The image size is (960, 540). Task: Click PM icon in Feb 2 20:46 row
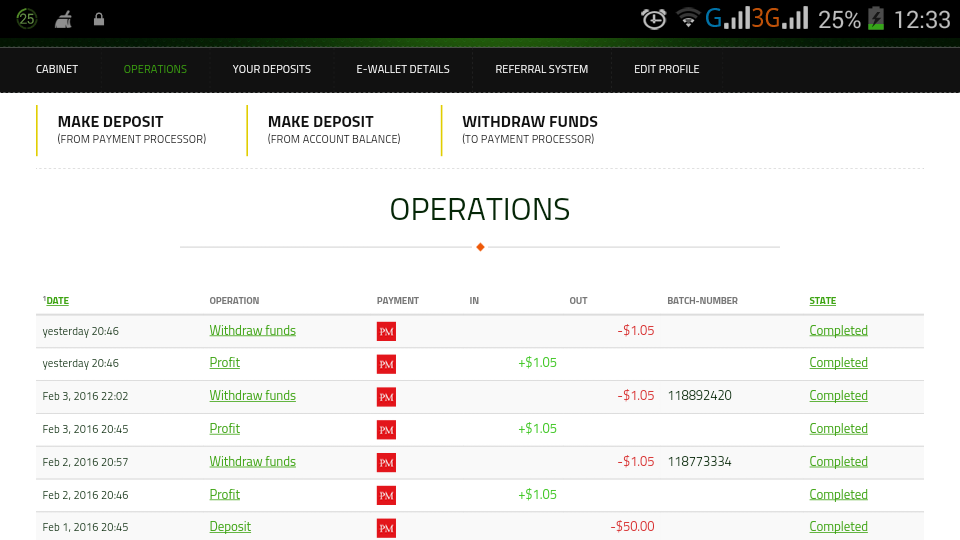click(x=386, y=495)
